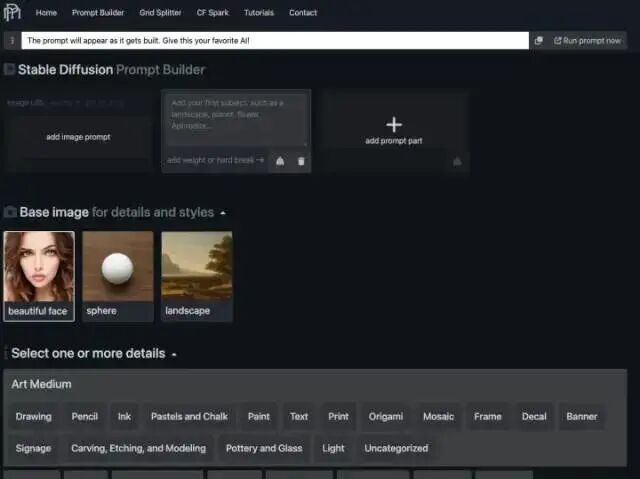Click the camera icon next to Base image
Screen dimensions: 640x479
(10, 212)
